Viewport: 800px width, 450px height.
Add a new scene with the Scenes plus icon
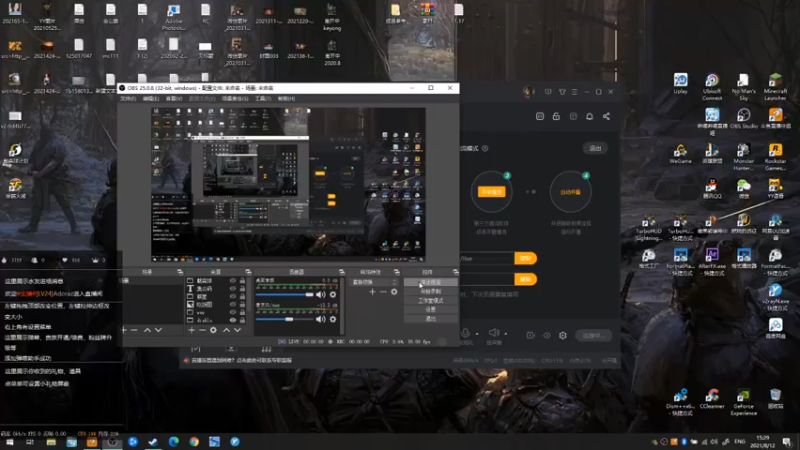click(x=124, y=330)
